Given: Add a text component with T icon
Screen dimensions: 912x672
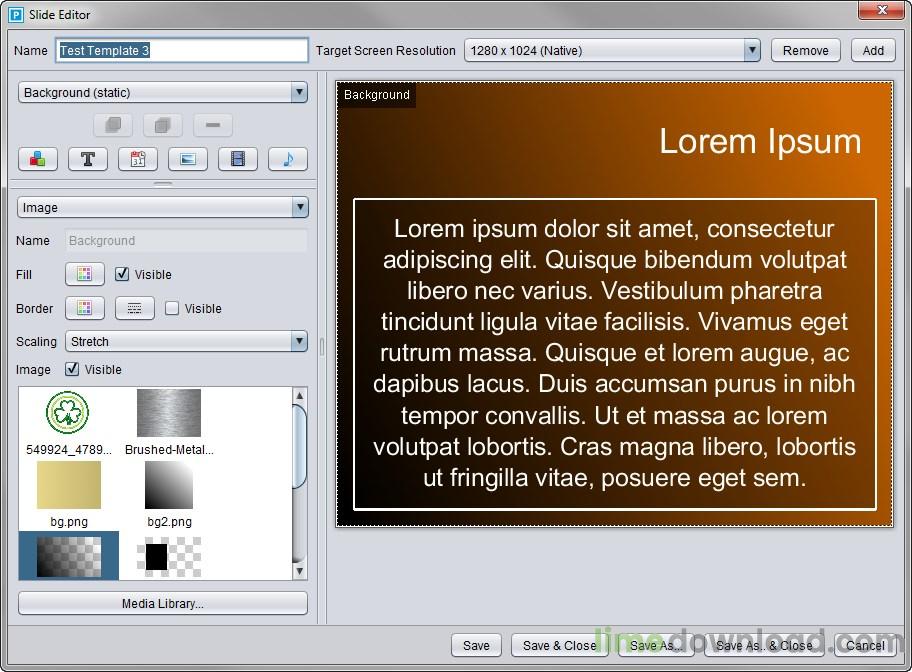Looking at the screenshot, I should point(88,159).
